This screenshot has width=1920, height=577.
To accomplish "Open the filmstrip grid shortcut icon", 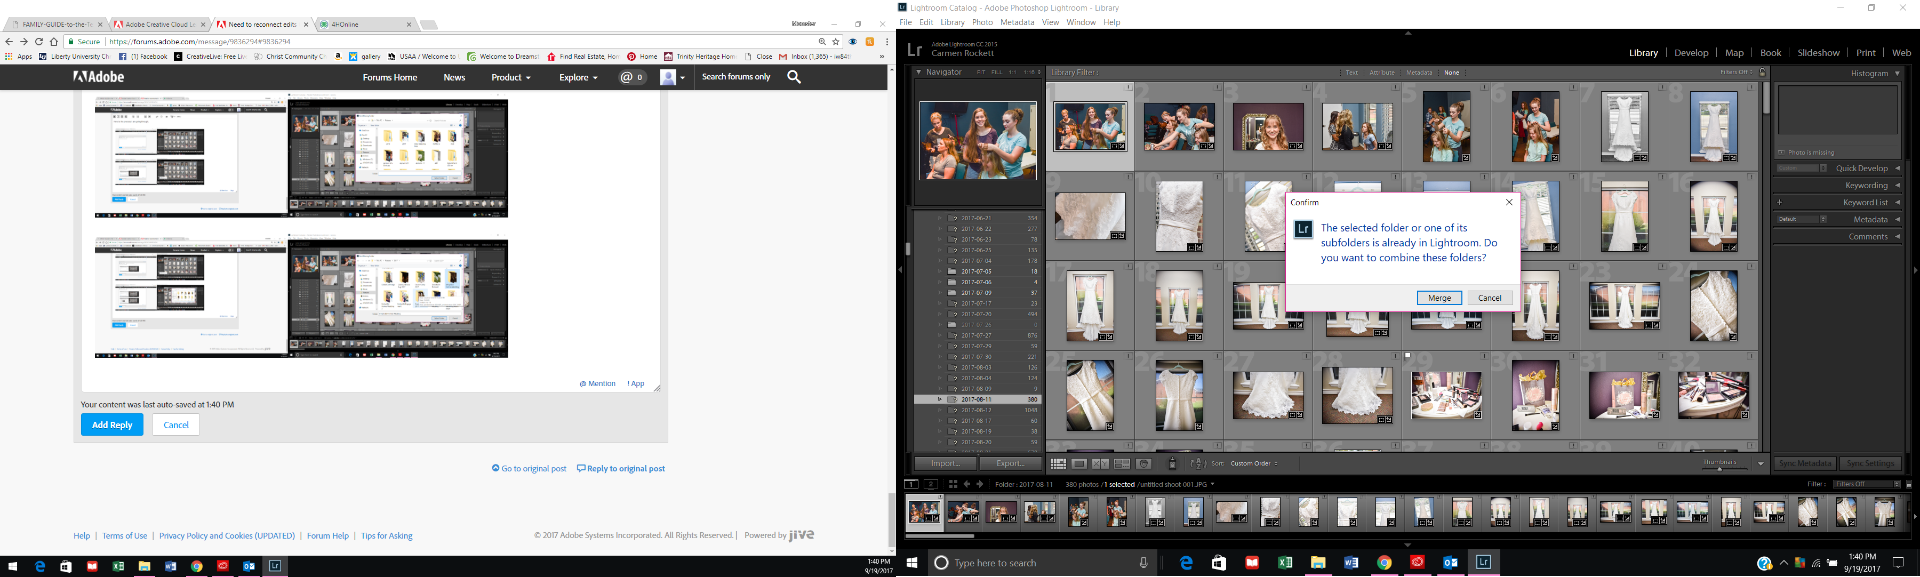I will (x=953, y=484).
